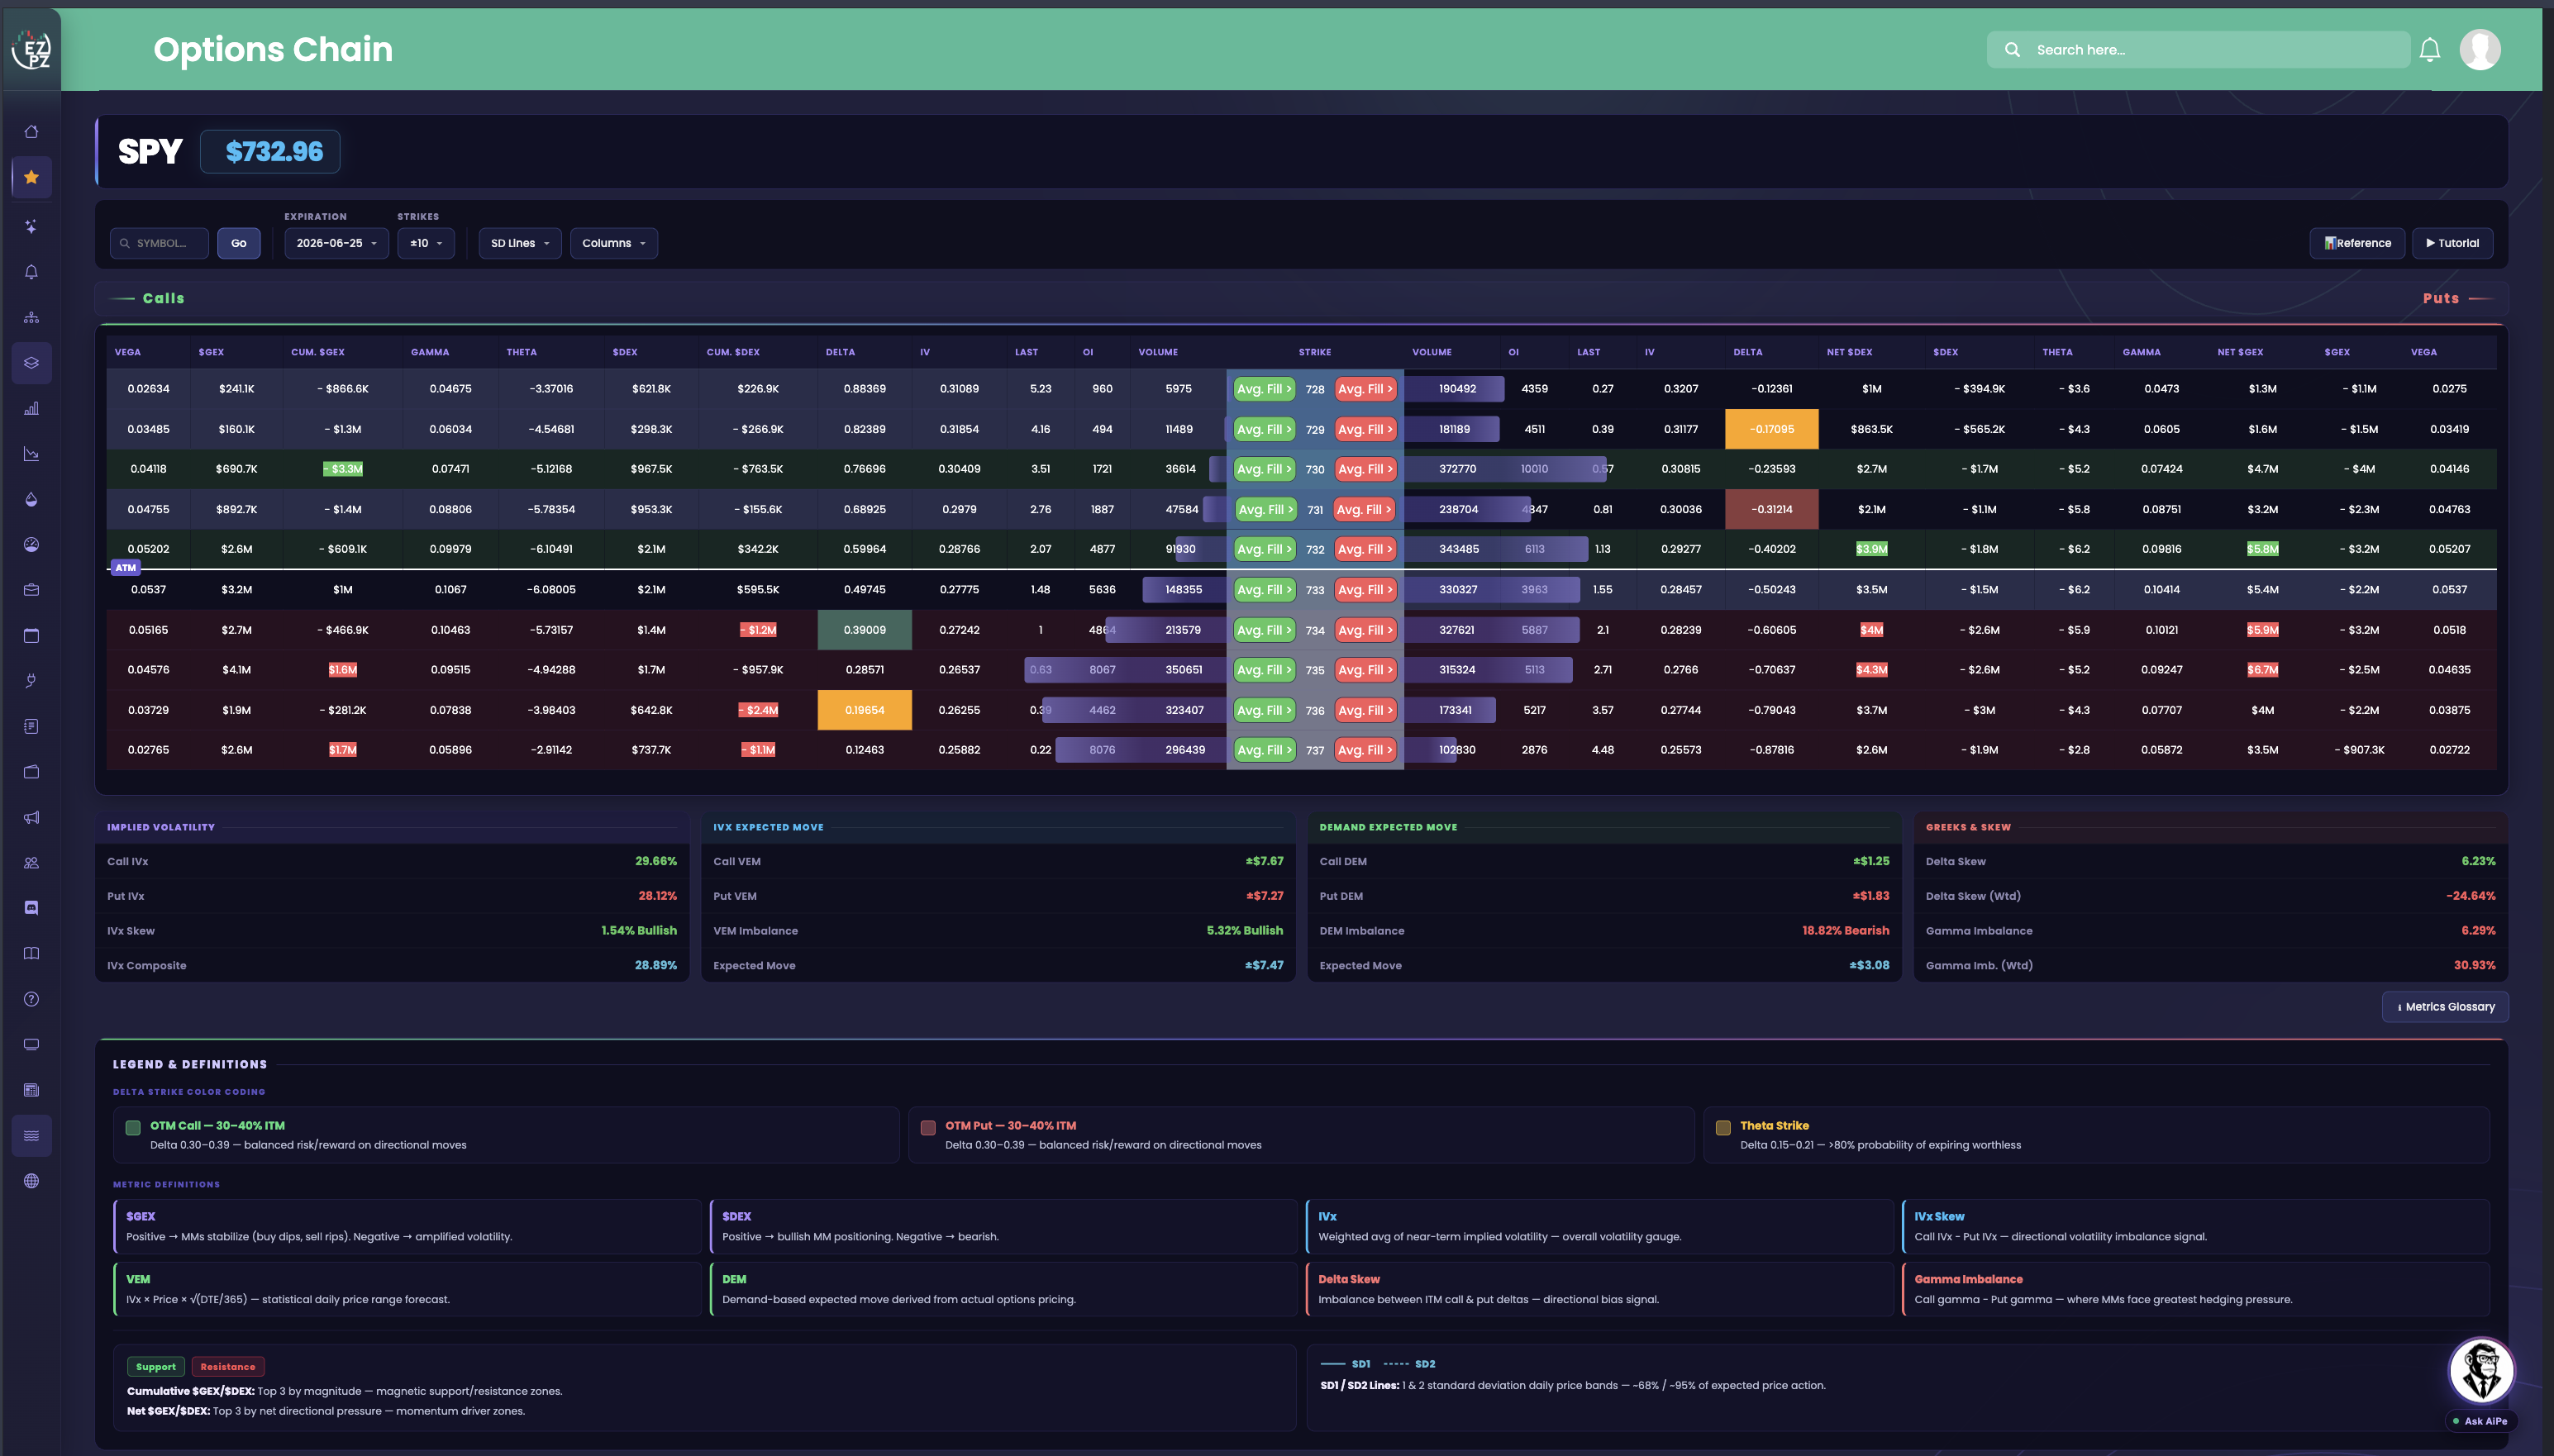Viewport: 2554px width, 1456px height.
Task: Open the gauge dashboard icon in sidebar
Action: coord(31,545)
